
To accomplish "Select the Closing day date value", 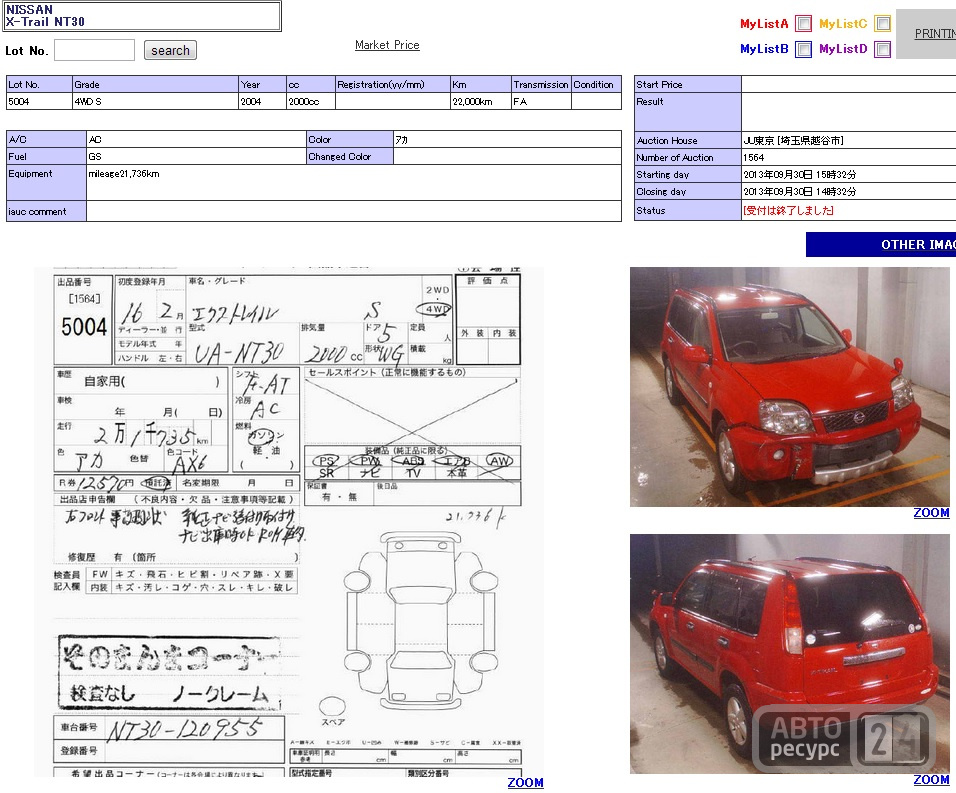I will (799, 191).
